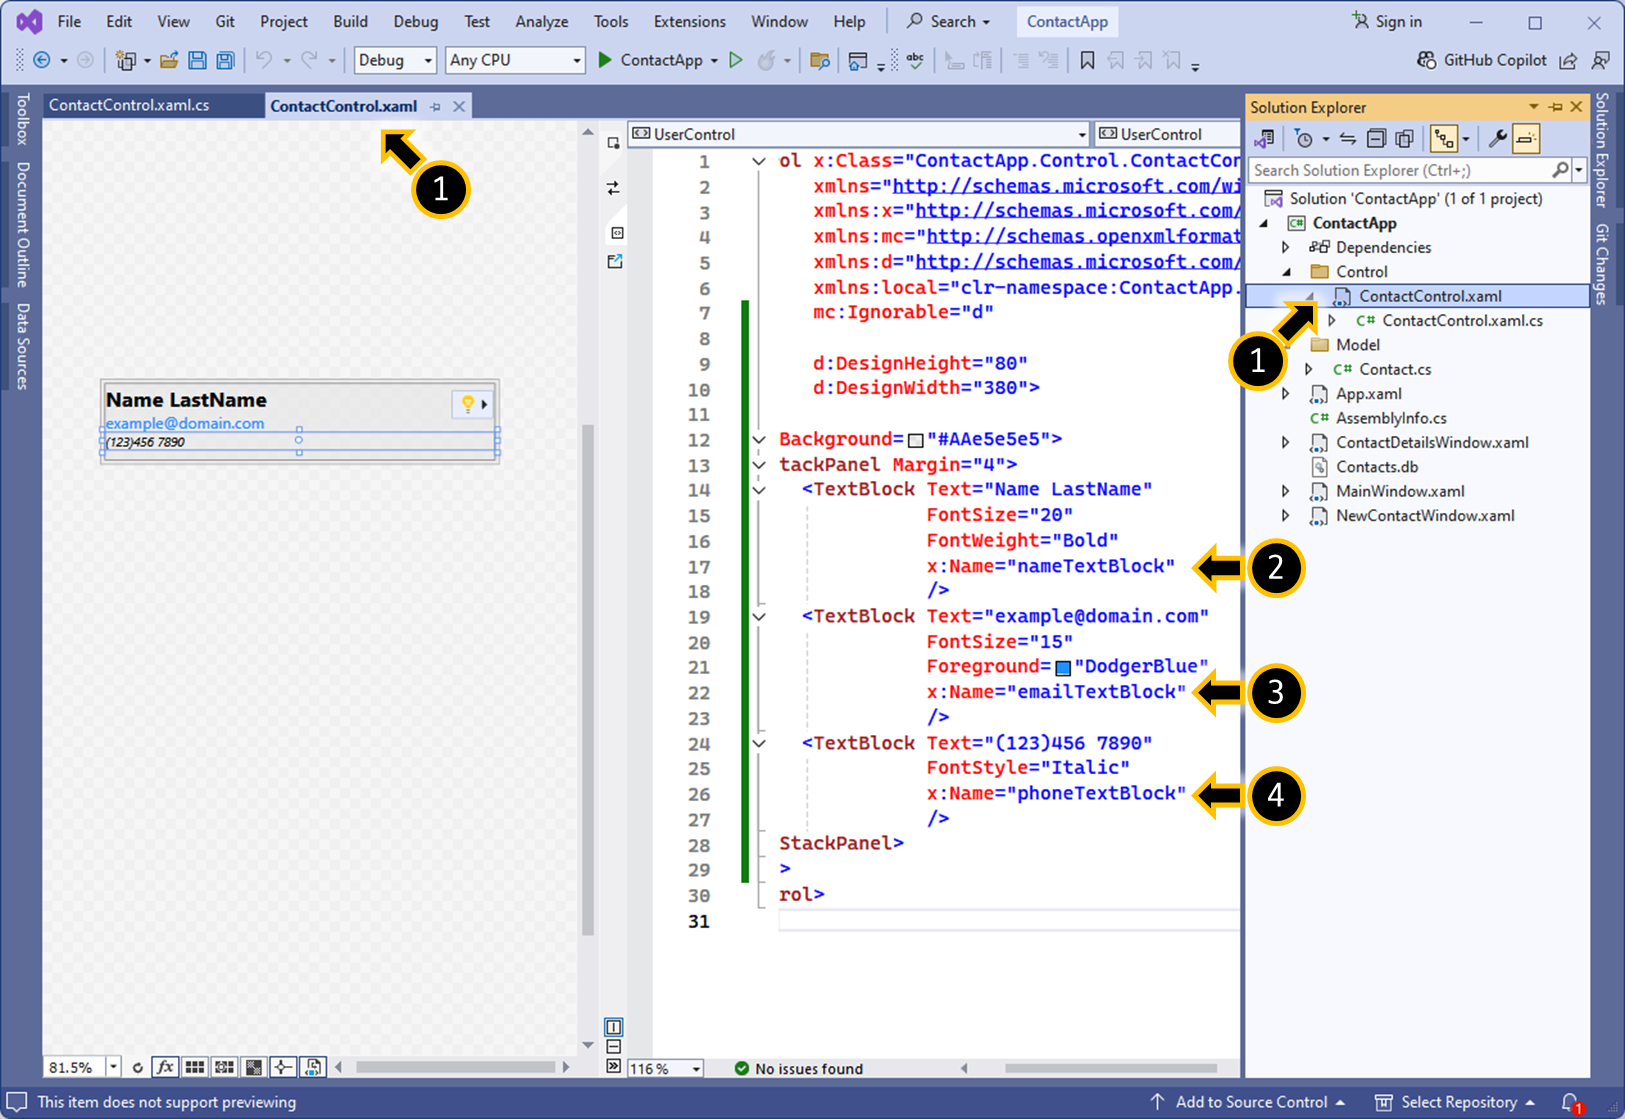Open the schemas.microsoft.com link on line 3
The height and width of the screenshot is (1119, 1625).
pyautogui.click(x=1078, y=211)
